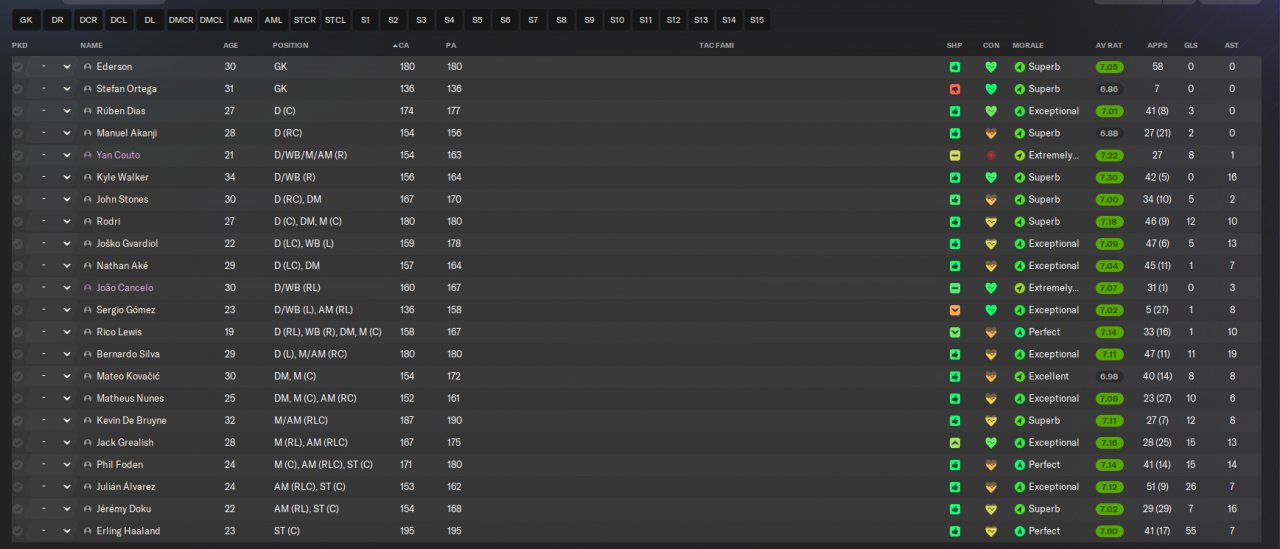Open the position dropdown for Rico Lewis
1280x549 pixels.
coord(52,332)
